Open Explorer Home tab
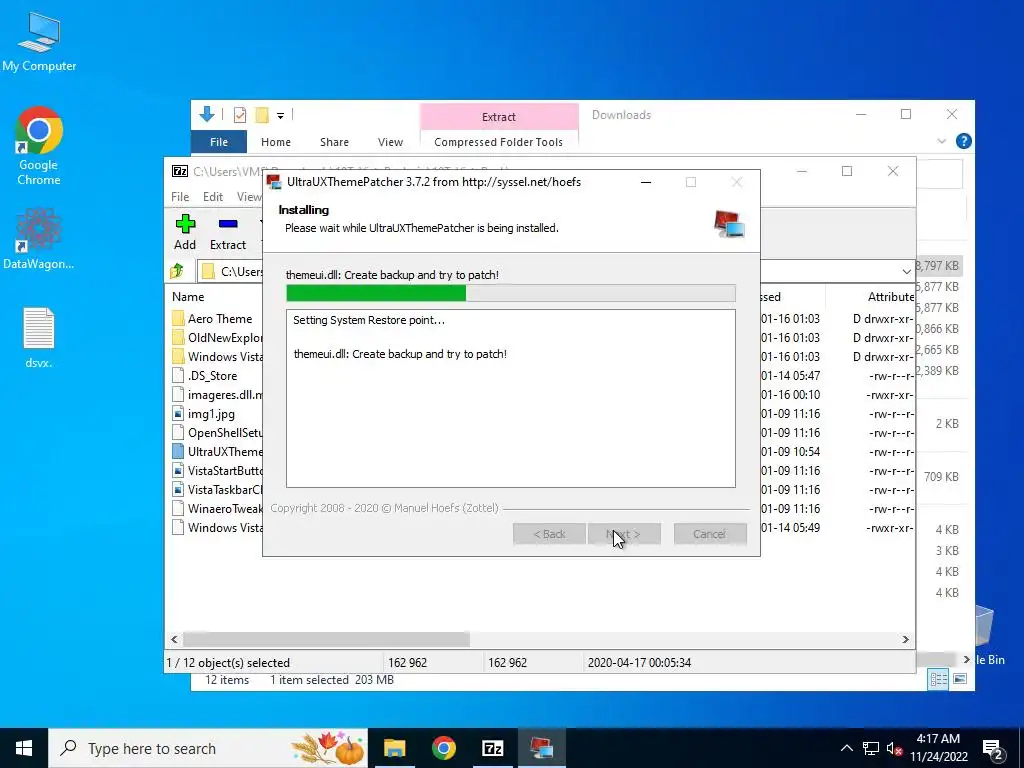This screenshot has height=768, width=1024. (276, 142)
